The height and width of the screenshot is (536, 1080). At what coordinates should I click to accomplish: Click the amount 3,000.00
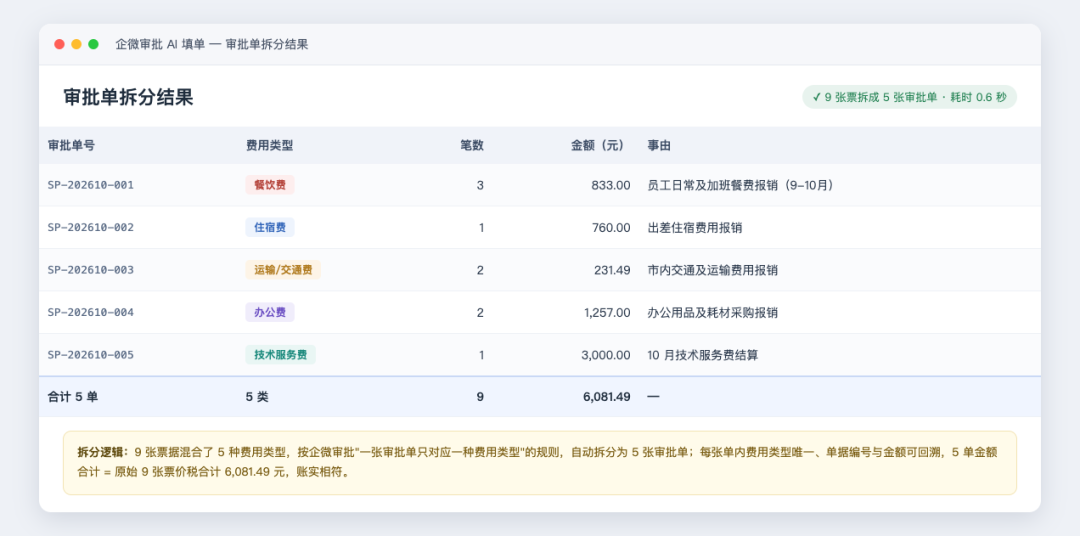606,355
